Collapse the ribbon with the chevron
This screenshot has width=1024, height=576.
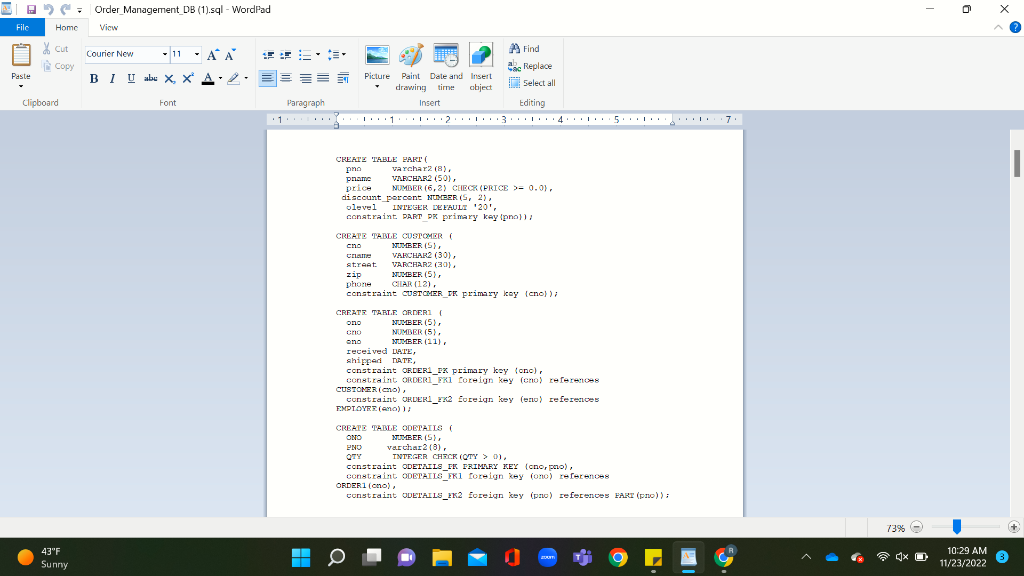[x=998, y=27]
